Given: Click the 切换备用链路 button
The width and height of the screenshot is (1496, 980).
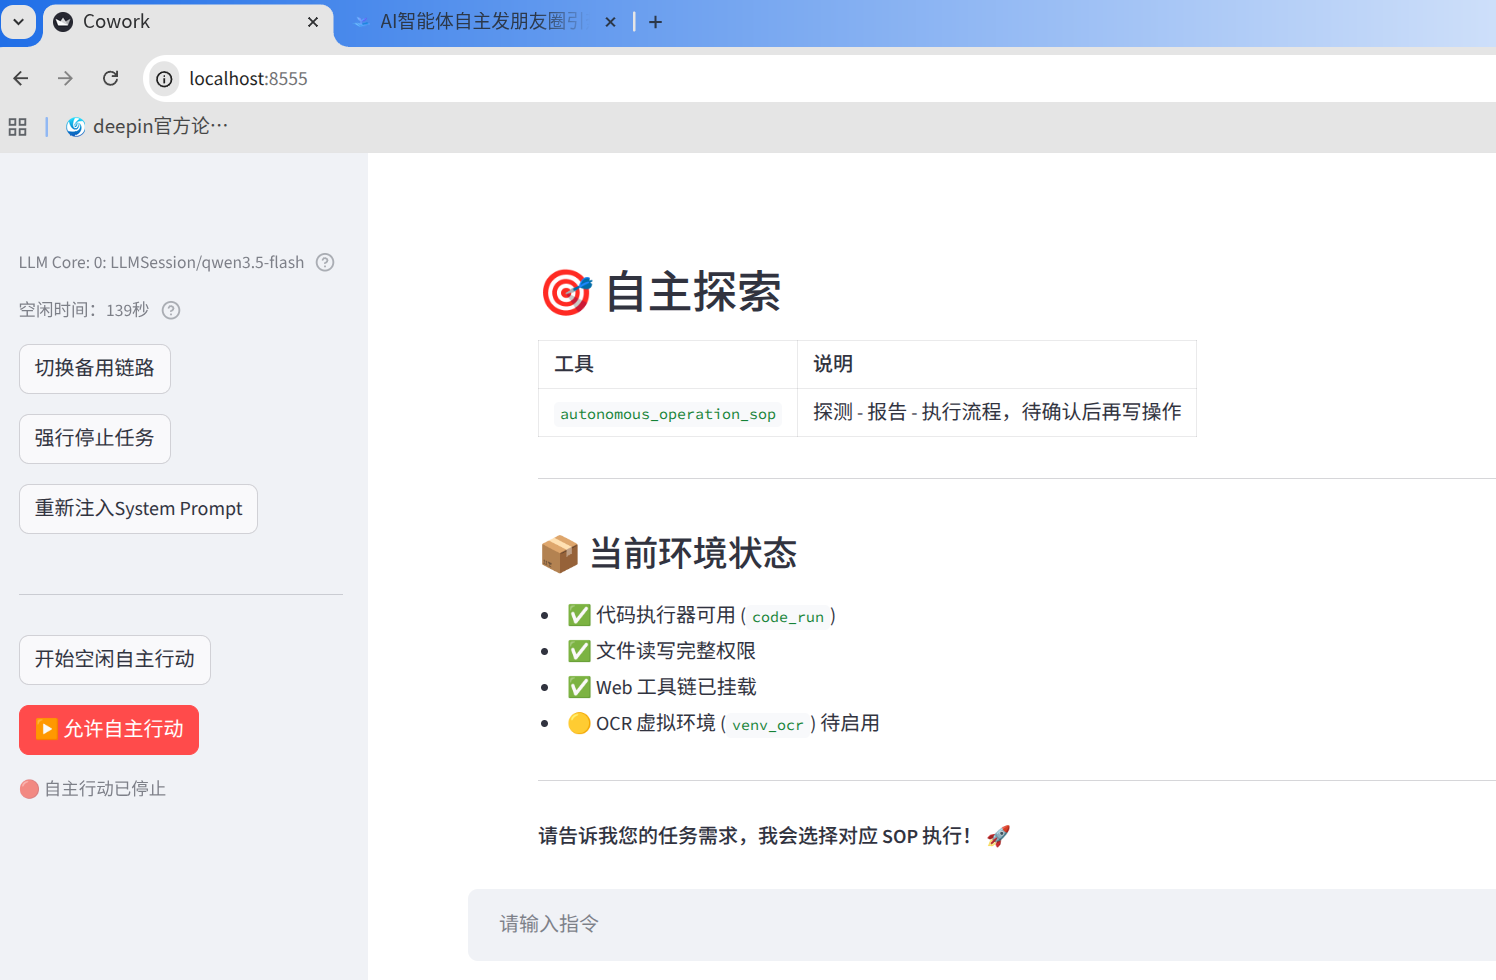Looking at the screenshot, I should pos(94,369).
